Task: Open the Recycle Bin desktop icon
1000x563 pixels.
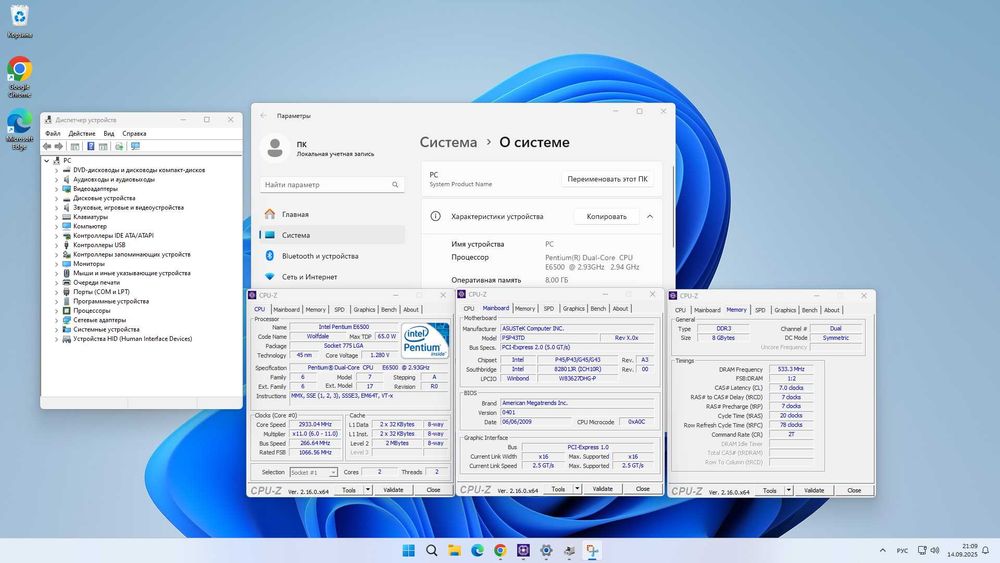Action: [20, 20]
